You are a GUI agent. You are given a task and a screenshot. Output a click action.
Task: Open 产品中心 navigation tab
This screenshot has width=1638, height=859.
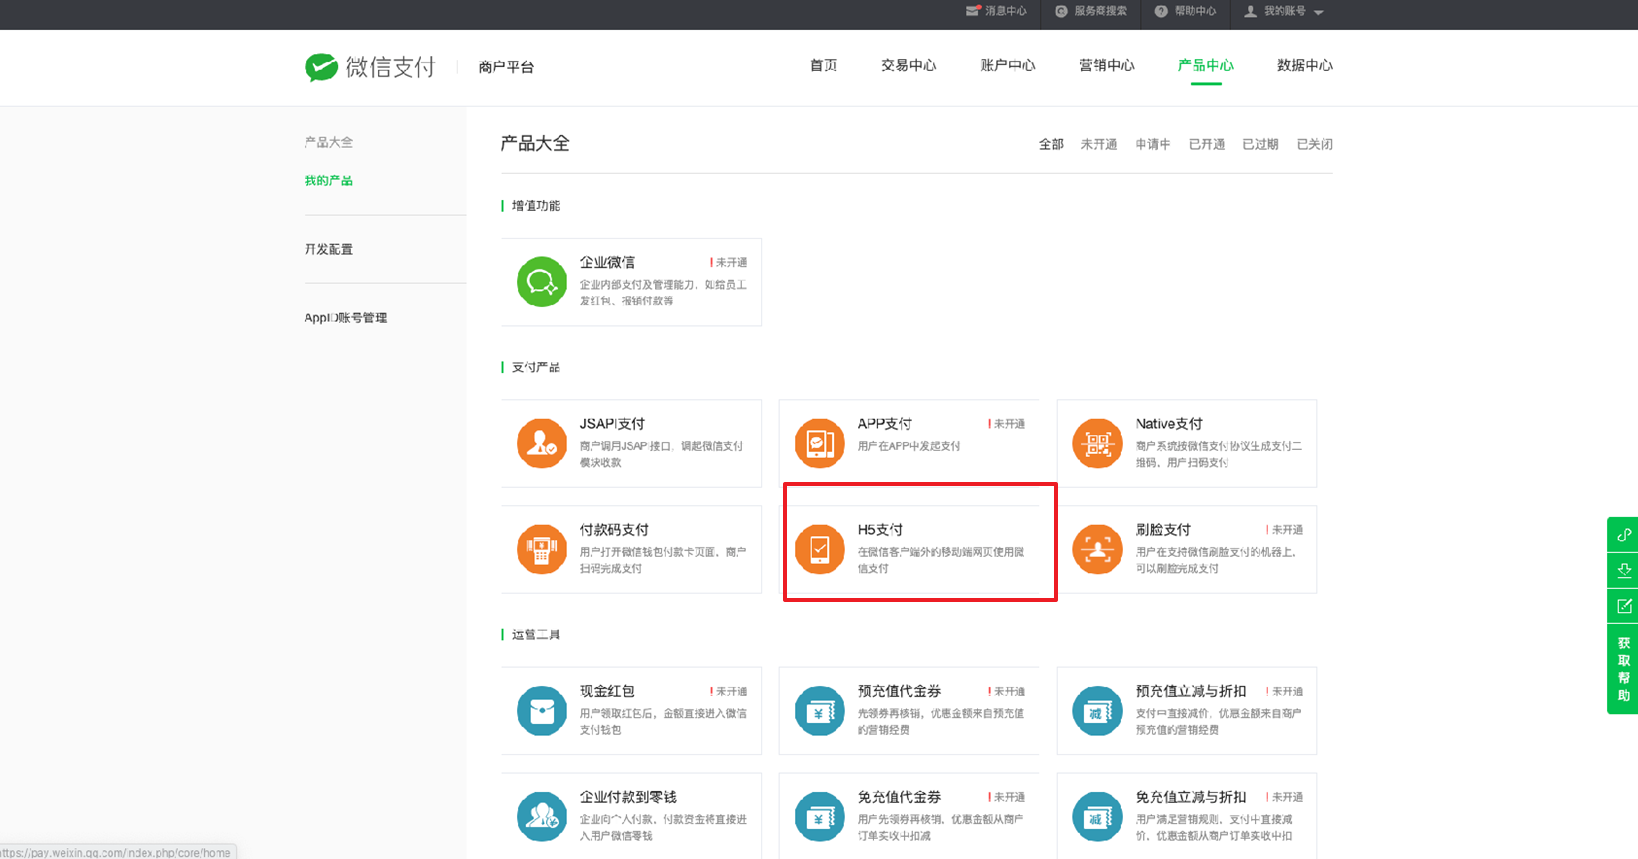1205,65
